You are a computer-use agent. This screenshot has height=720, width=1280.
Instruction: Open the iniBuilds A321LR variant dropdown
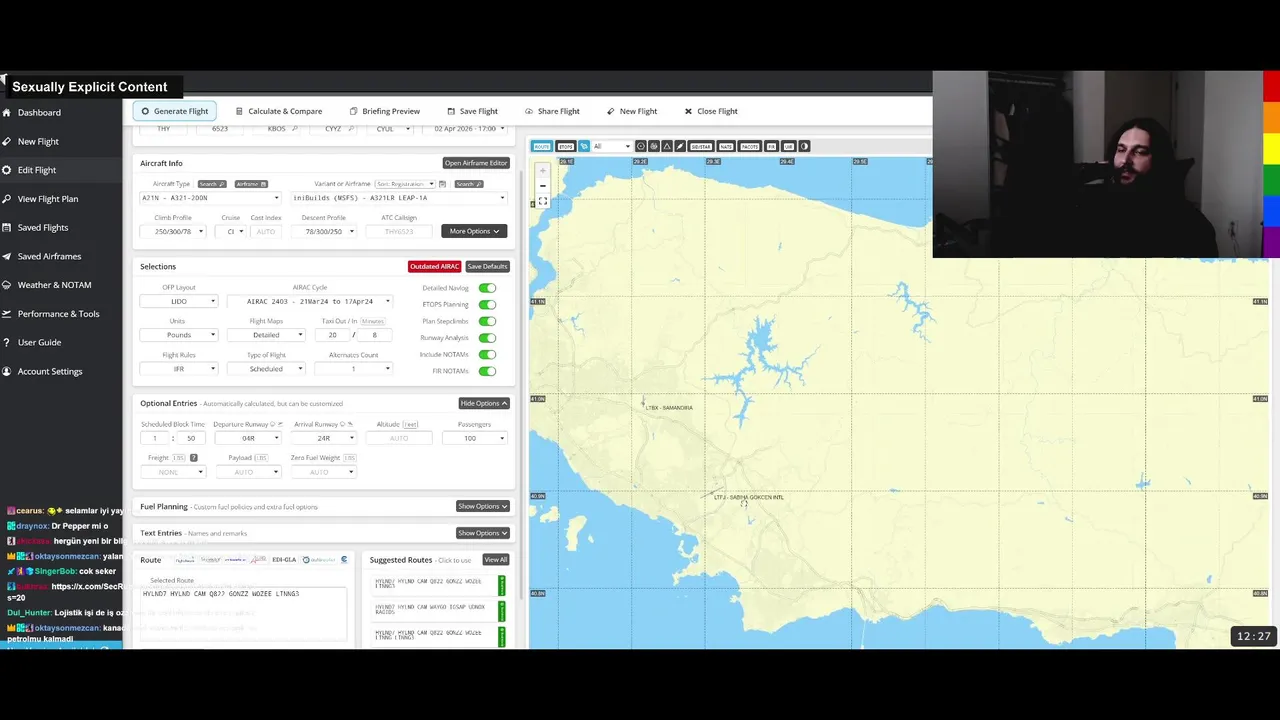(x=398, y=198)
